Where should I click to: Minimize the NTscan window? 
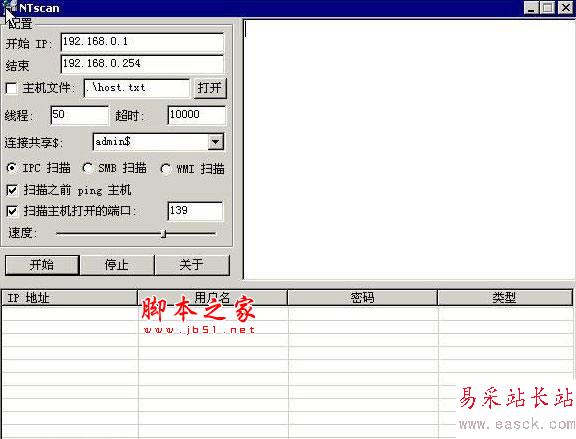tap(531, 8)
